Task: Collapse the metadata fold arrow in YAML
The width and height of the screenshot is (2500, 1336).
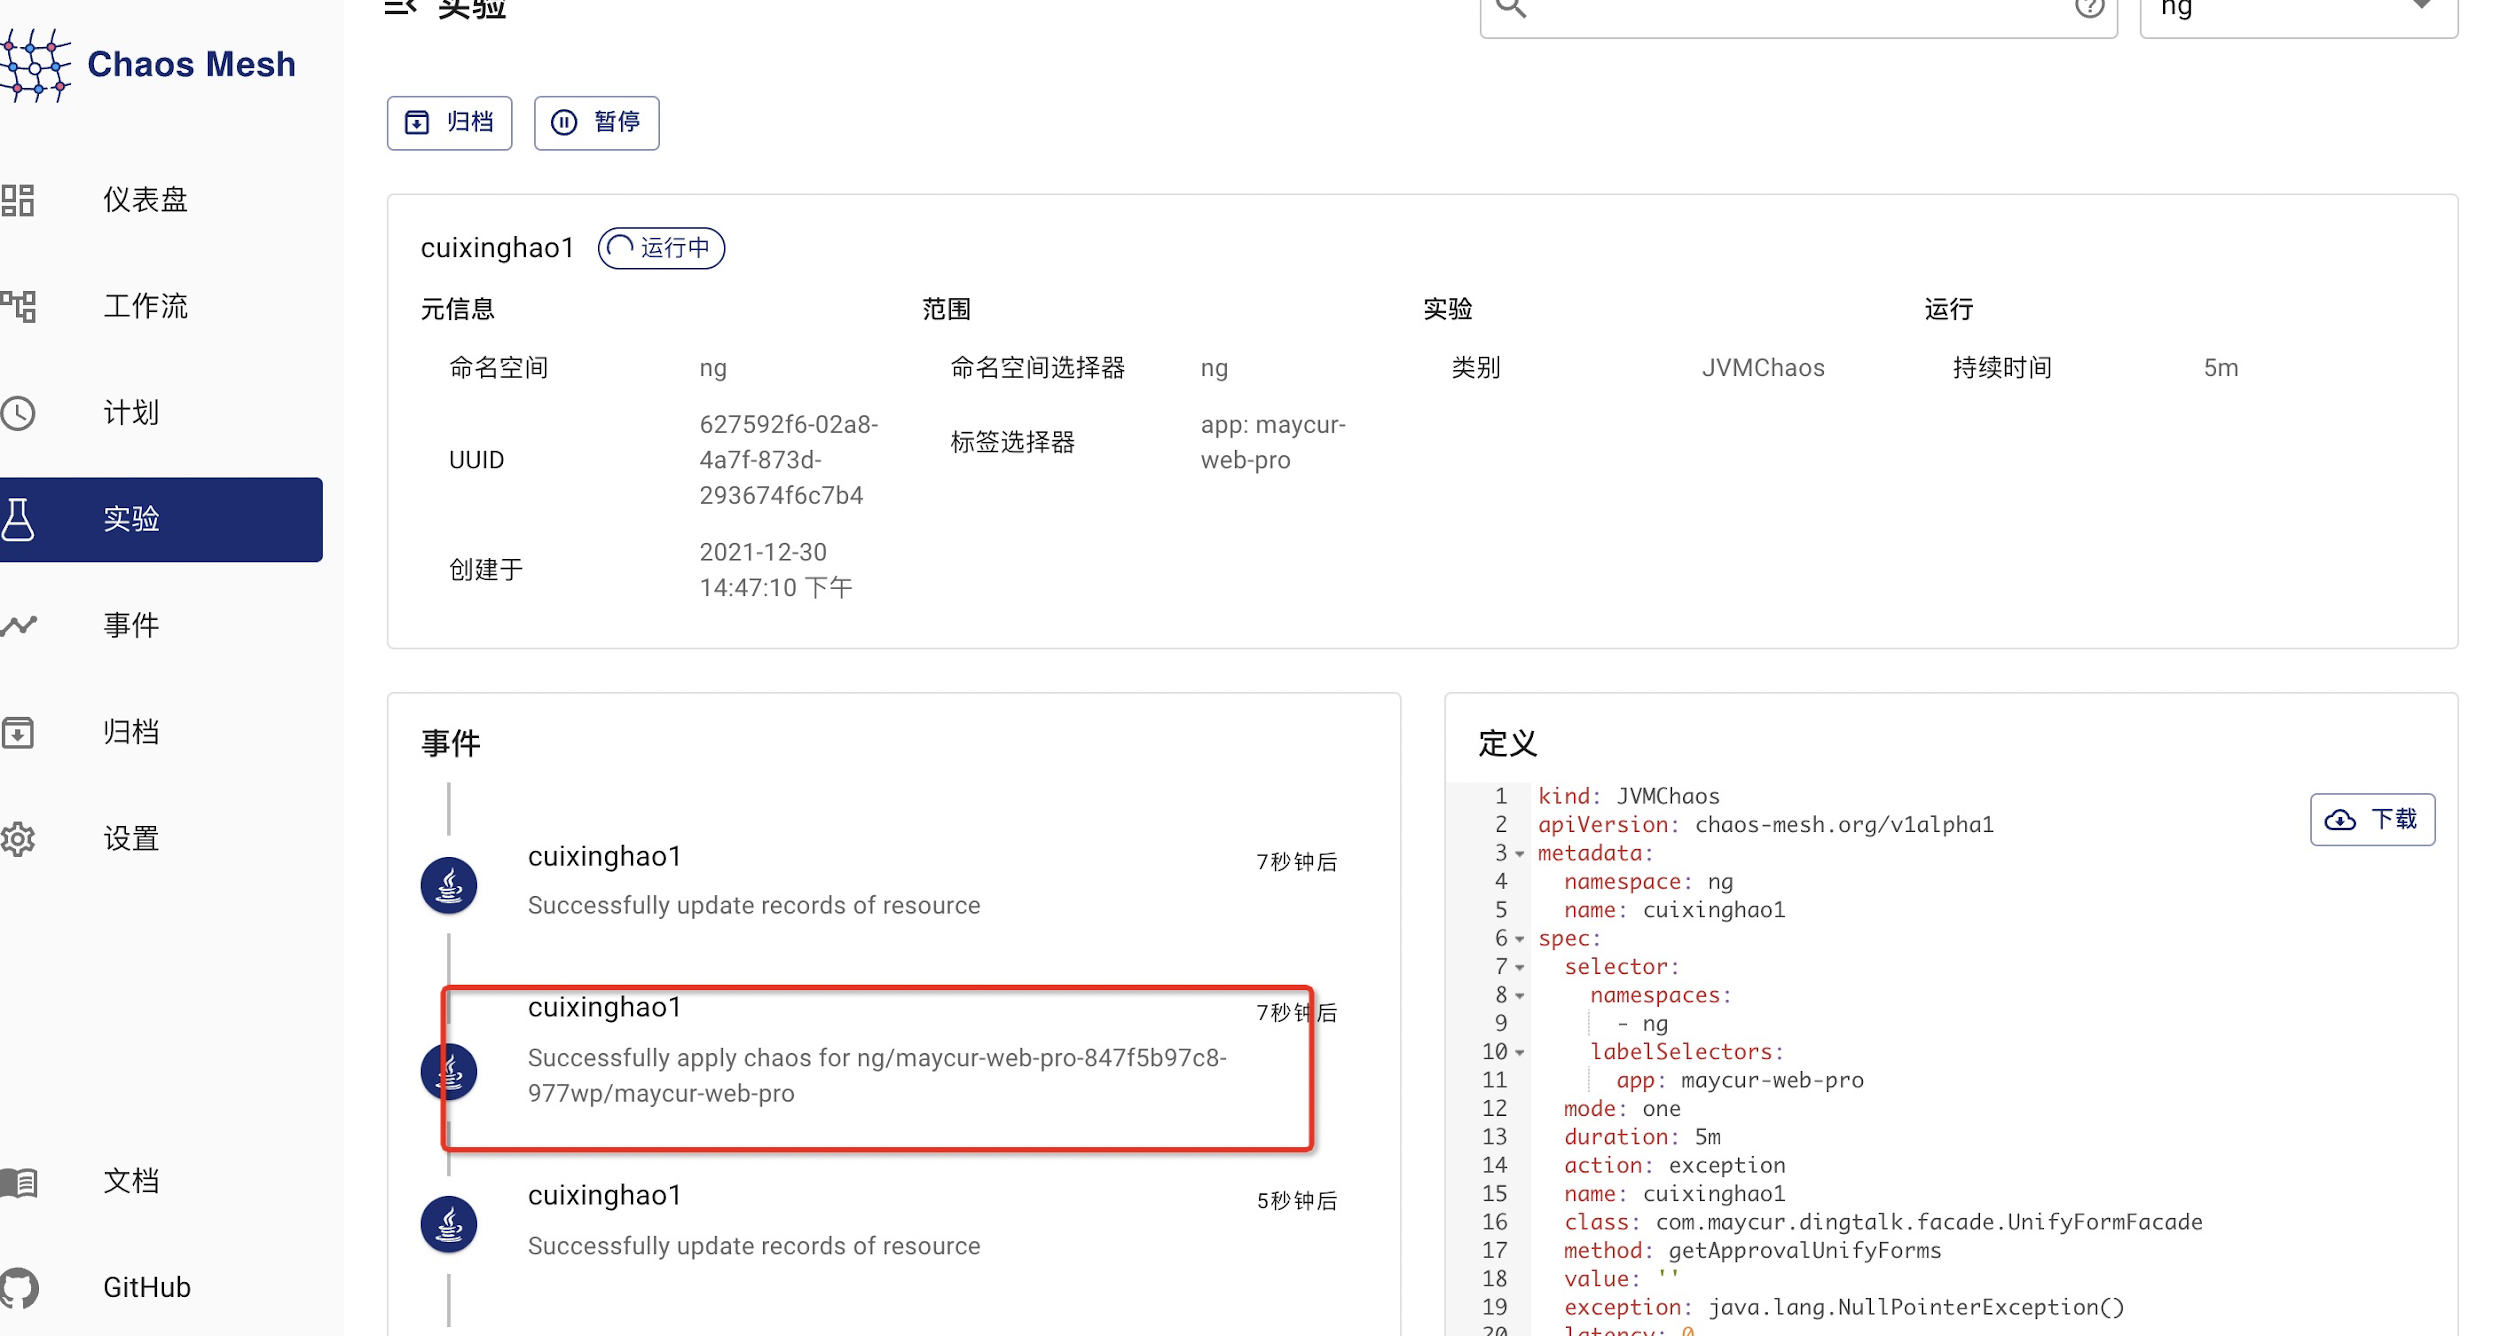Action: tap(1520, 854)
